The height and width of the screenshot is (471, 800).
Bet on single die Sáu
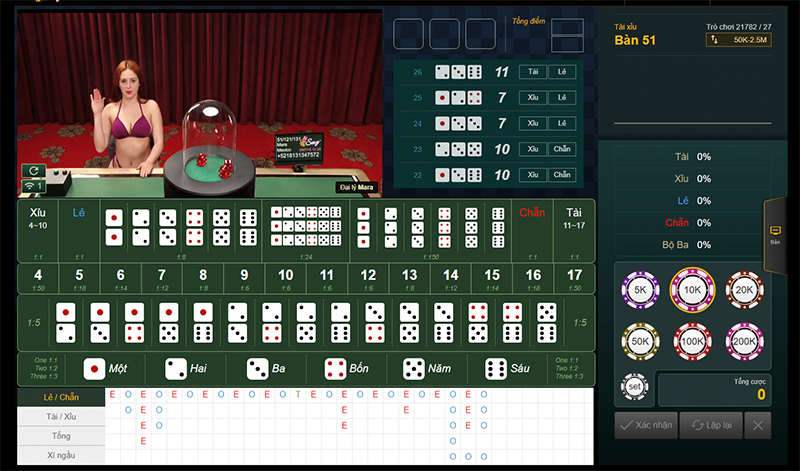507,368
